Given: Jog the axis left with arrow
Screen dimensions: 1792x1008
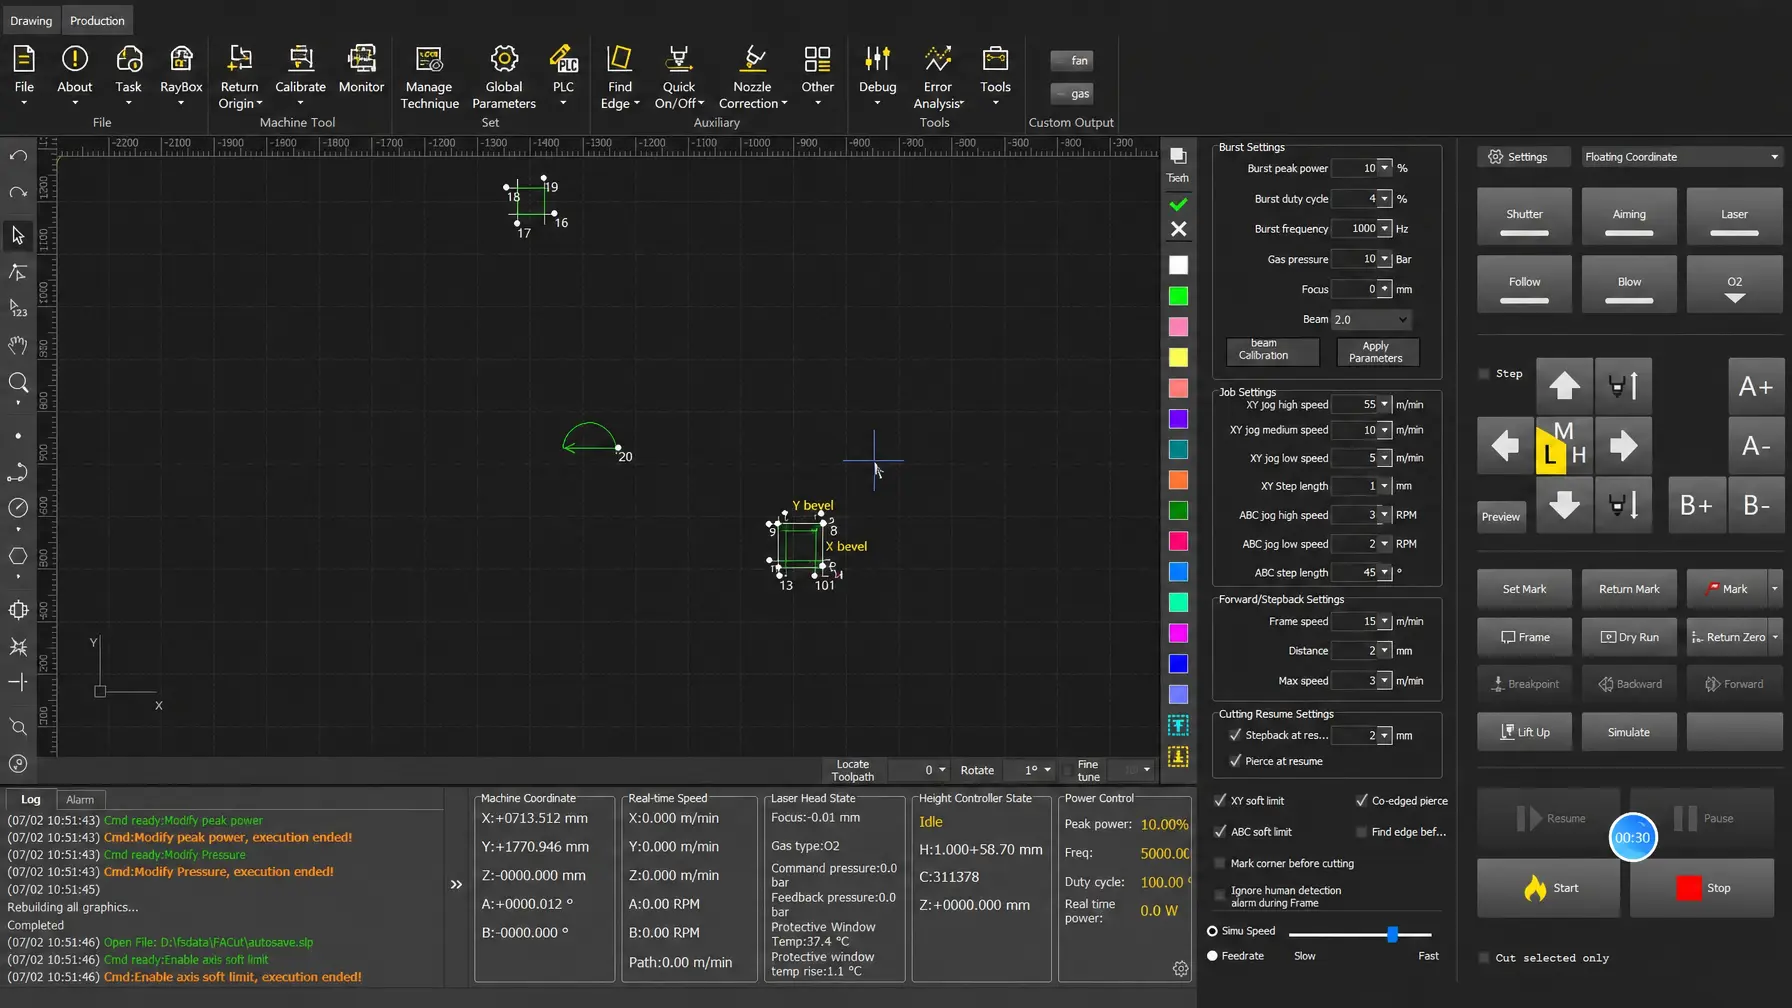Looking at the screenshot, I should tap(1505, 445).
